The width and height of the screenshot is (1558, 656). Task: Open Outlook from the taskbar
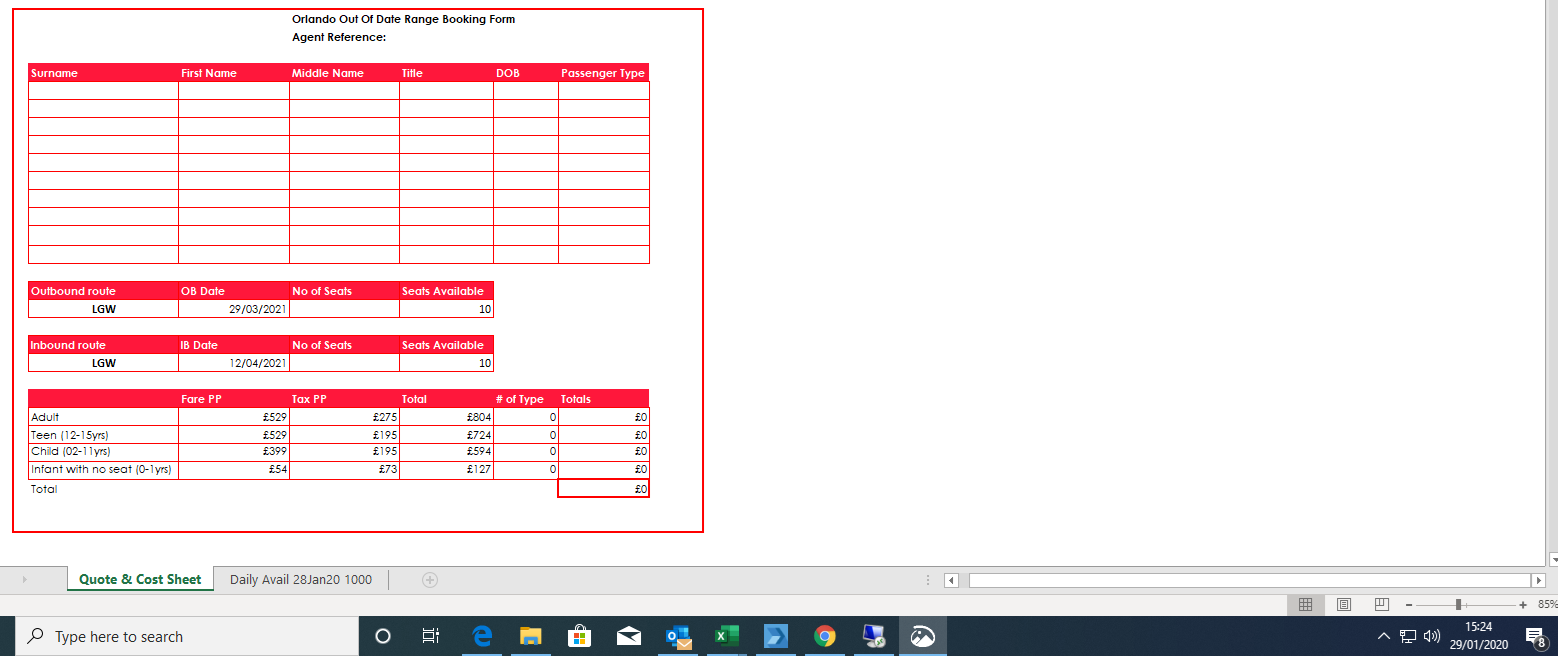[678, 636]
